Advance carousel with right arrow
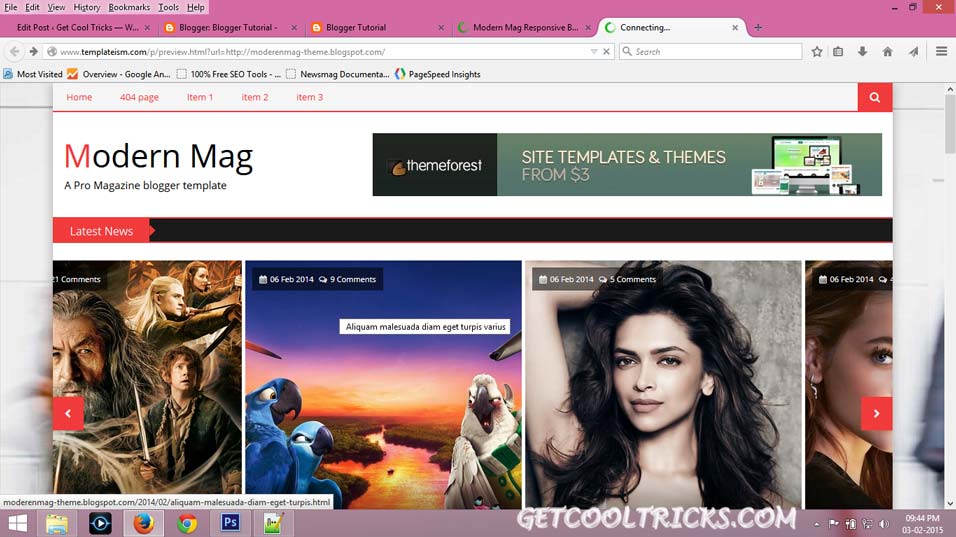956x537 pixels. tap(876, 413)
